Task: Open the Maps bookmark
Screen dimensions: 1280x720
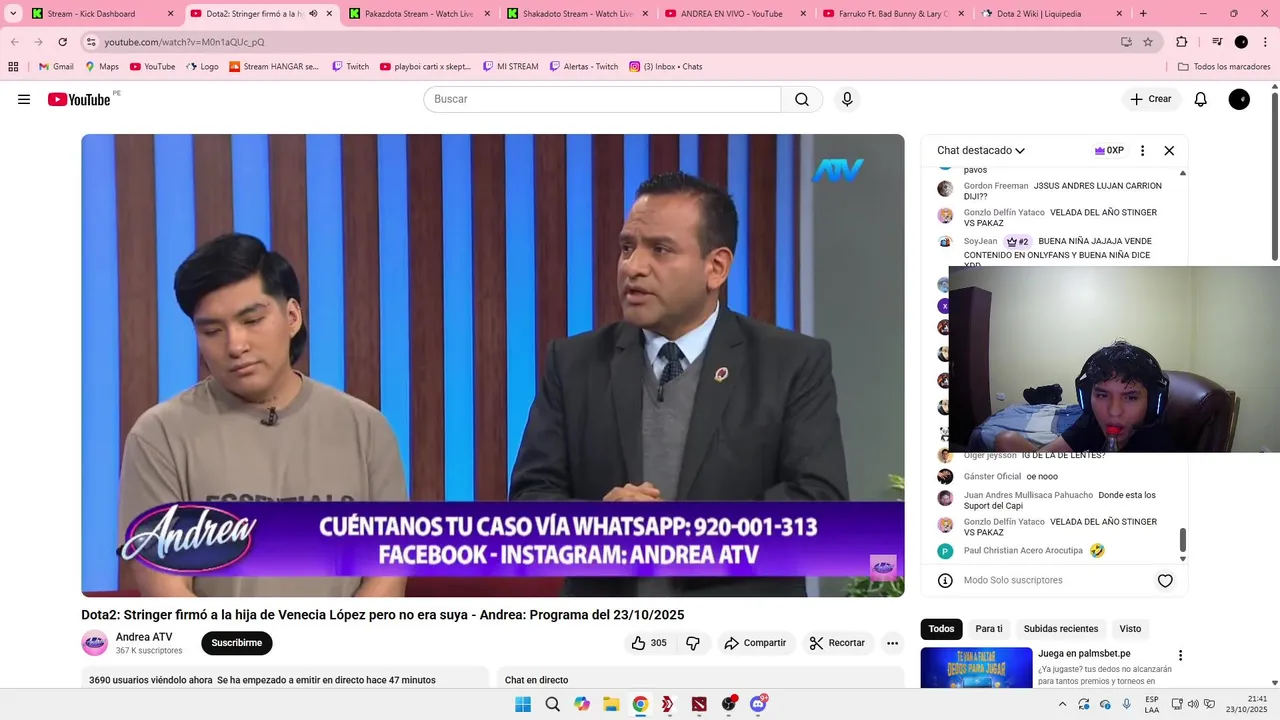Action: pyautogui.click(x=102, y=67)
